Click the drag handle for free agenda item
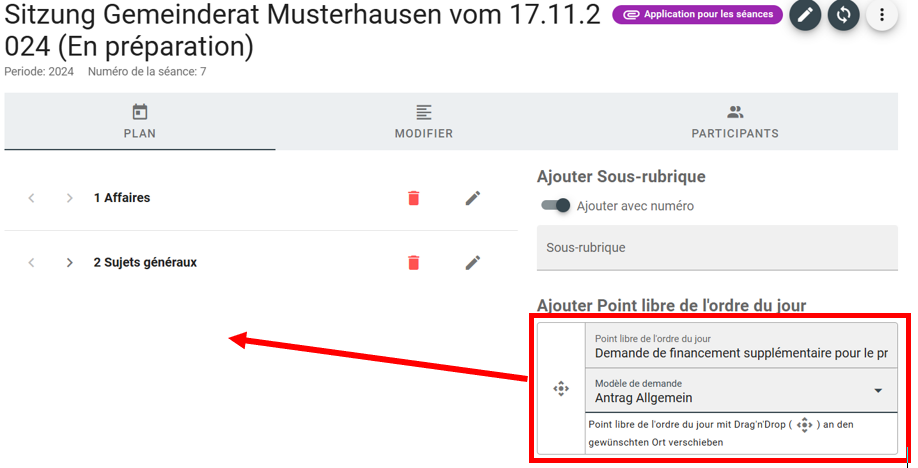The width and height of the screenshot is (918, 468). point(561,388)
